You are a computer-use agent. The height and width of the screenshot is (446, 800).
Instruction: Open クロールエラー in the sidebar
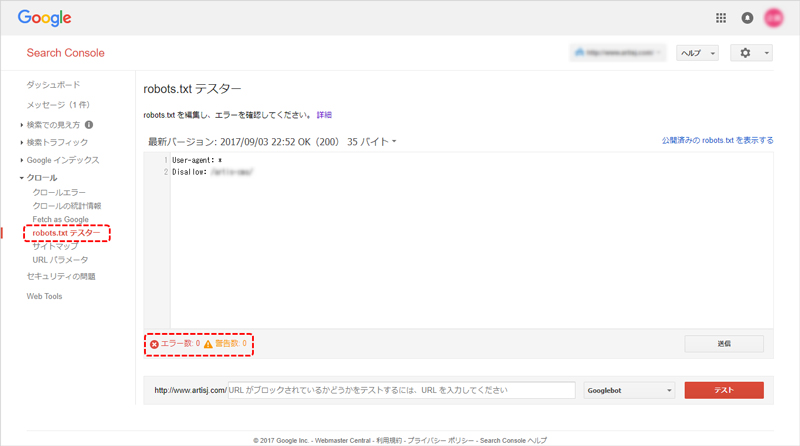click(x=59, y=192)
